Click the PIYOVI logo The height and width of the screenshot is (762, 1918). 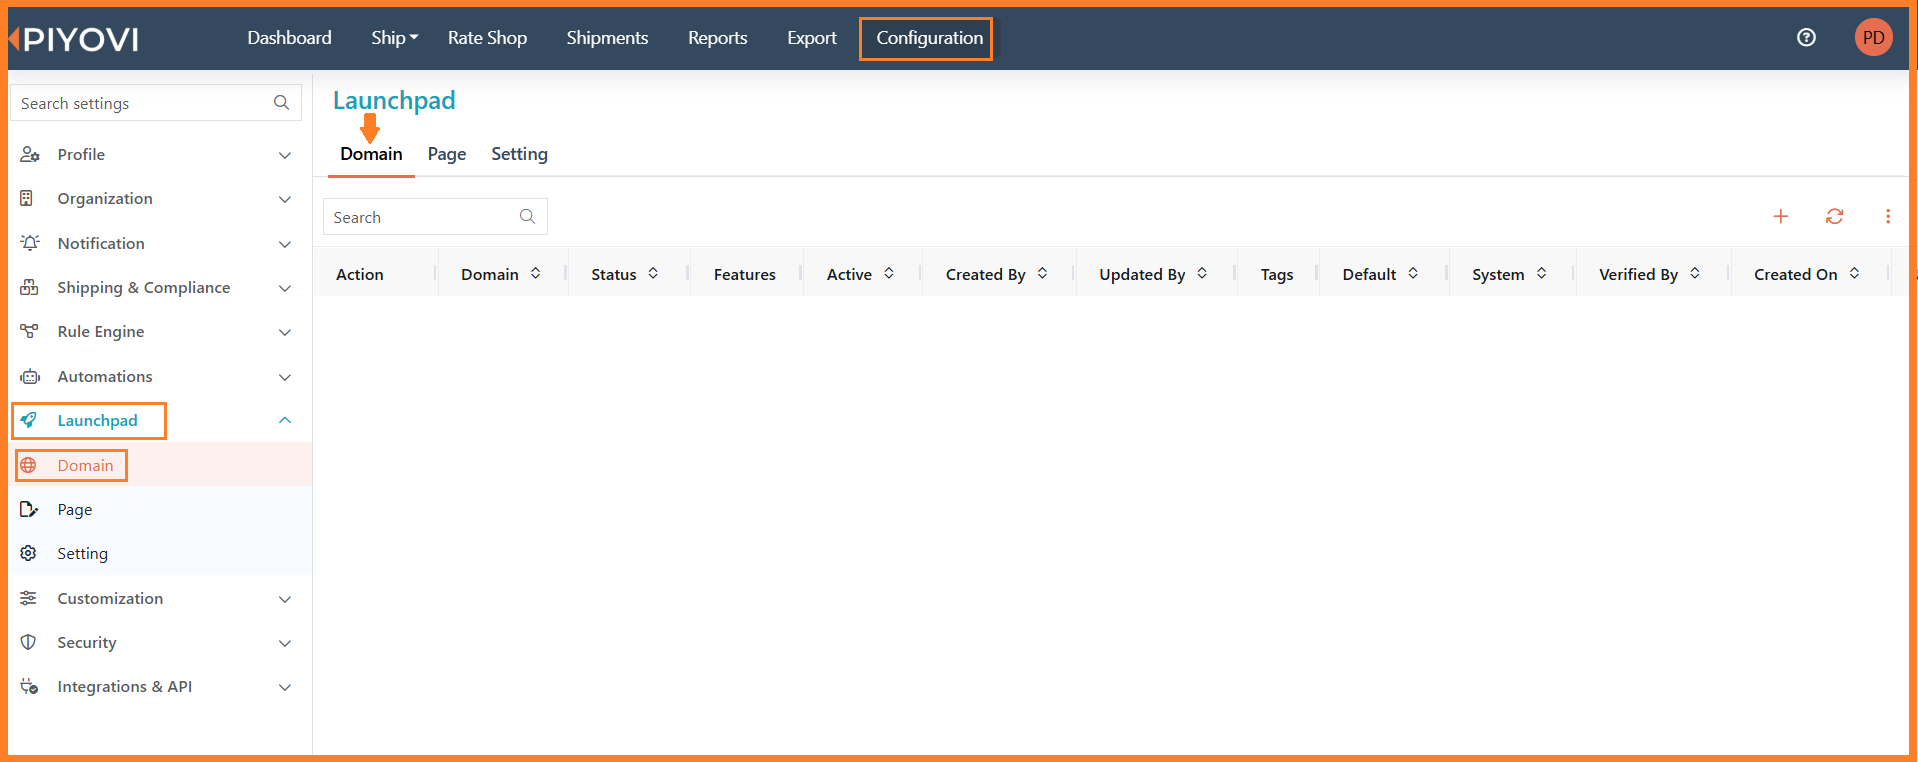click(x=74, y=39)
